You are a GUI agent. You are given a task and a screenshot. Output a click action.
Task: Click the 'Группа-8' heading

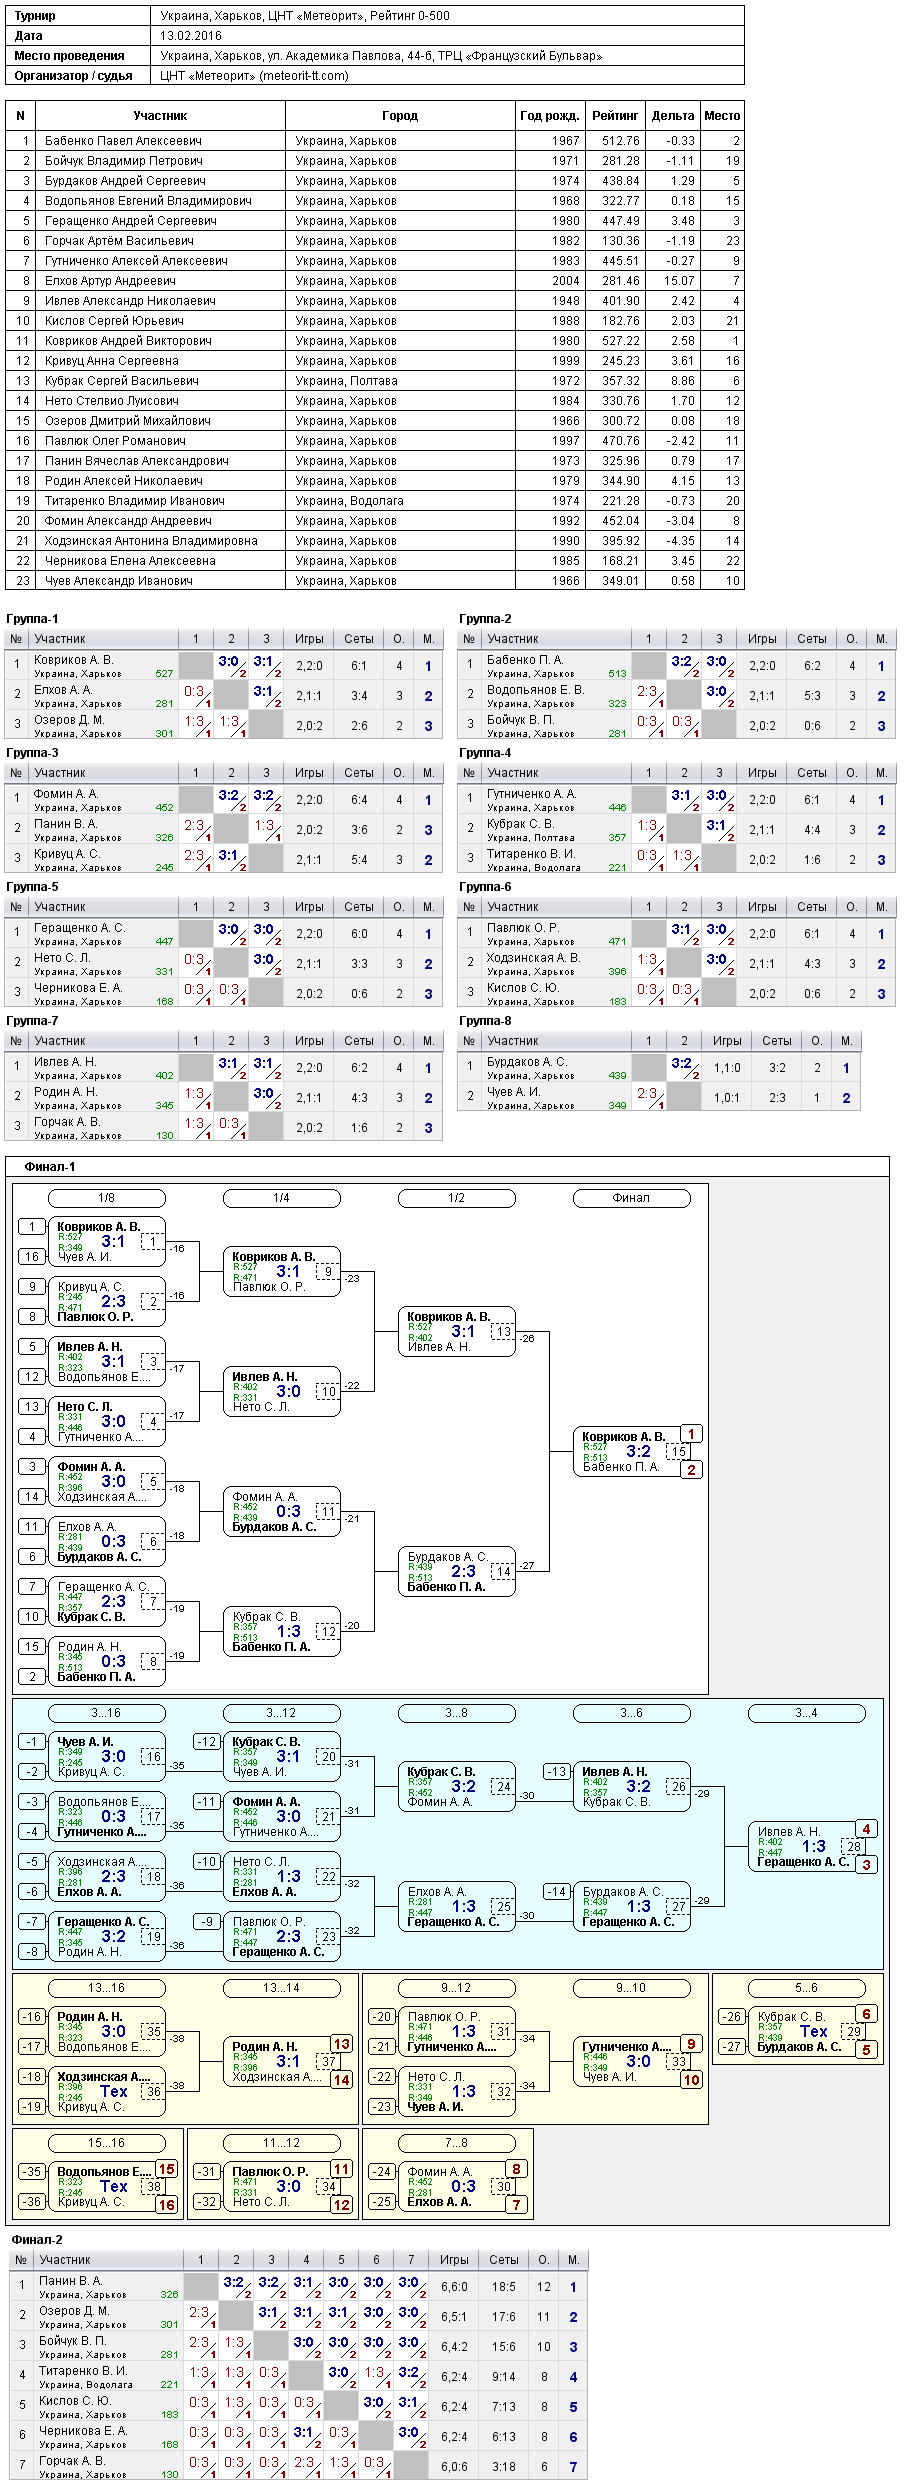click(485, 1021)
